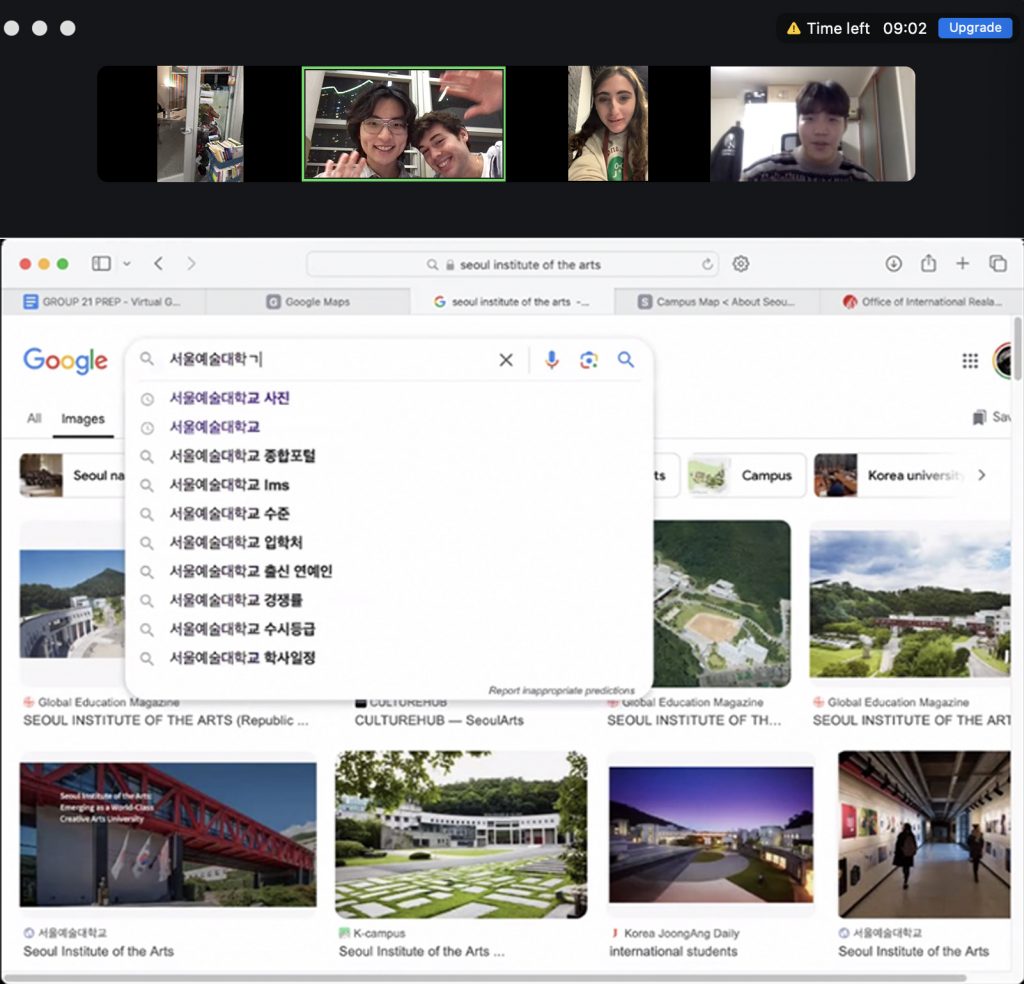Expand filter chips with right chevron

tap(982, 475)
